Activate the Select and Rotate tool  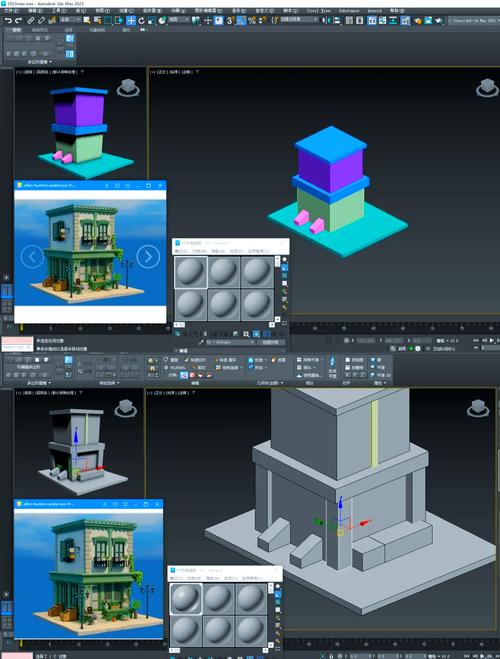pos(142,20)
